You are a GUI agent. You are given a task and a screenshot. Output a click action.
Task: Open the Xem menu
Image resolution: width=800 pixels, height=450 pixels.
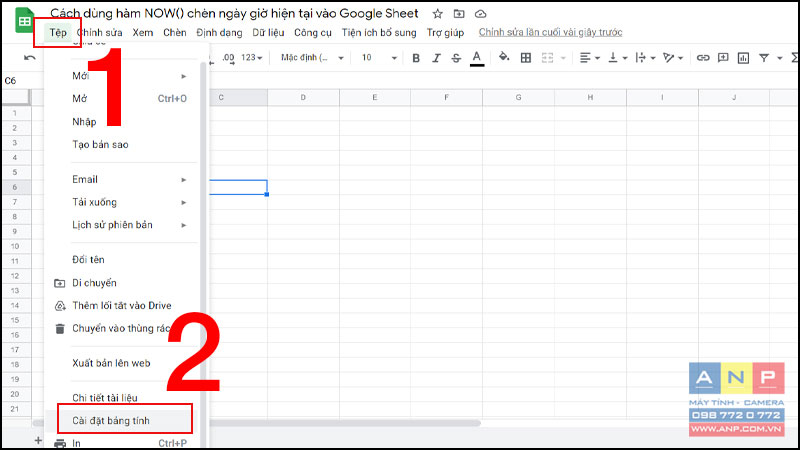143,33
